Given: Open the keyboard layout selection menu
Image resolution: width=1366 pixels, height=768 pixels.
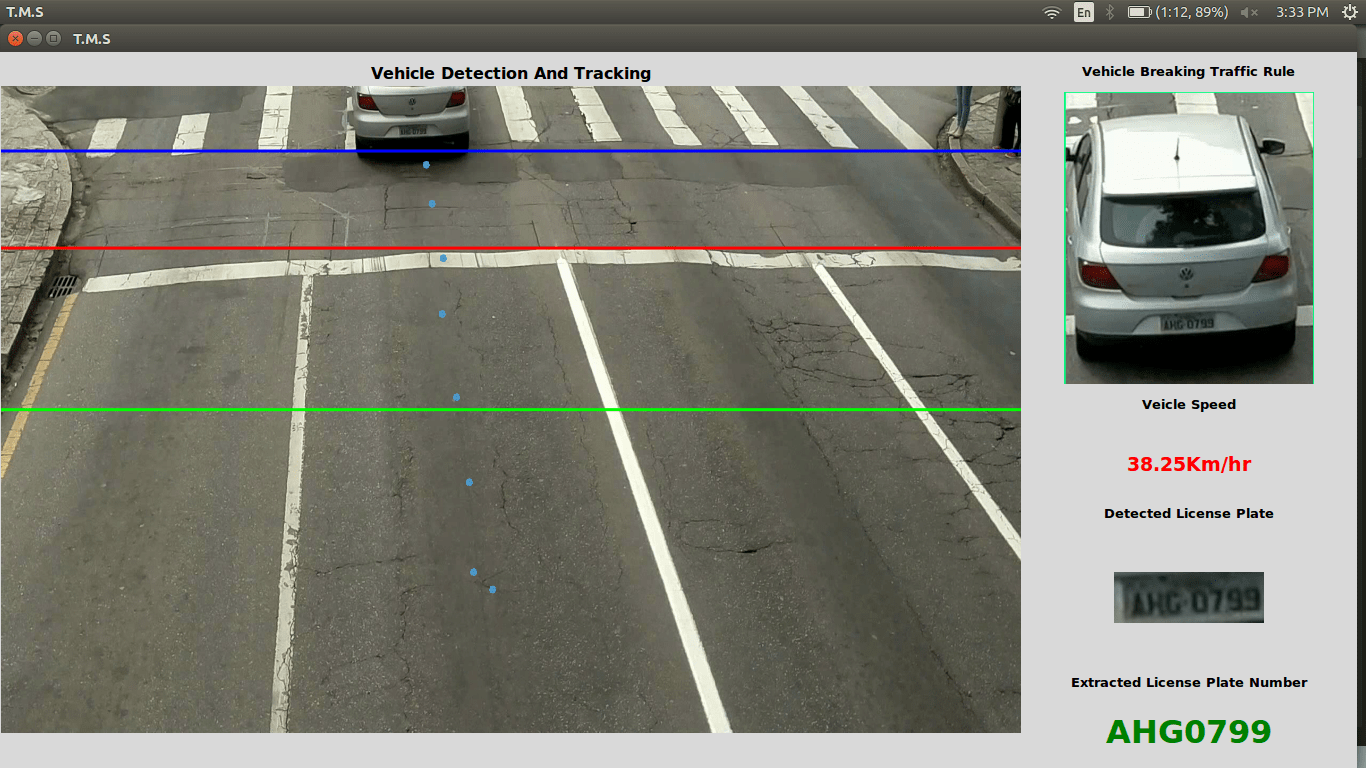Looking at the screenshot, I should (x=1082, y=12).
